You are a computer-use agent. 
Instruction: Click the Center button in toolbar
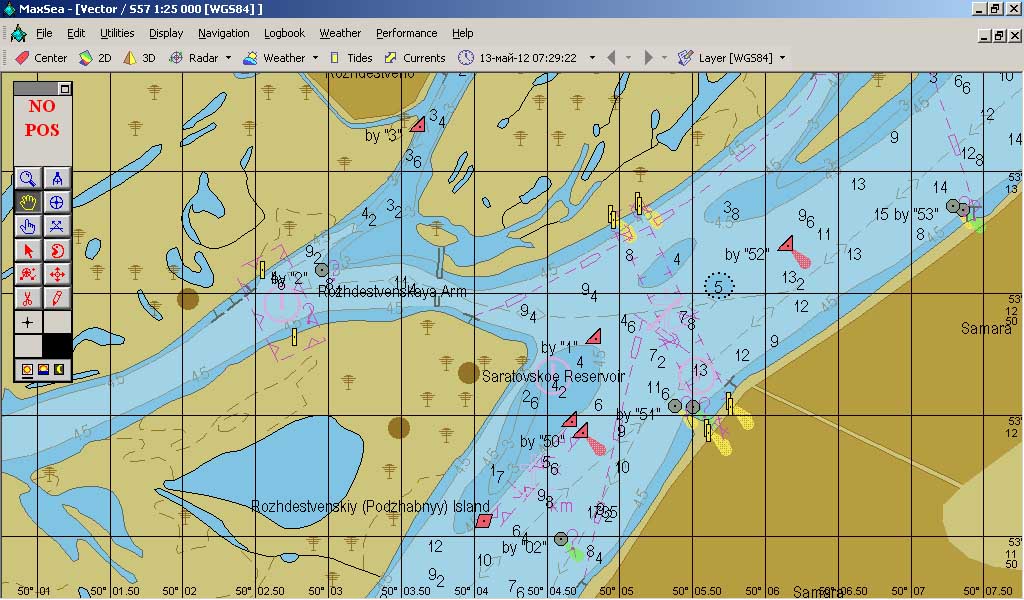(x=41, y=58)
